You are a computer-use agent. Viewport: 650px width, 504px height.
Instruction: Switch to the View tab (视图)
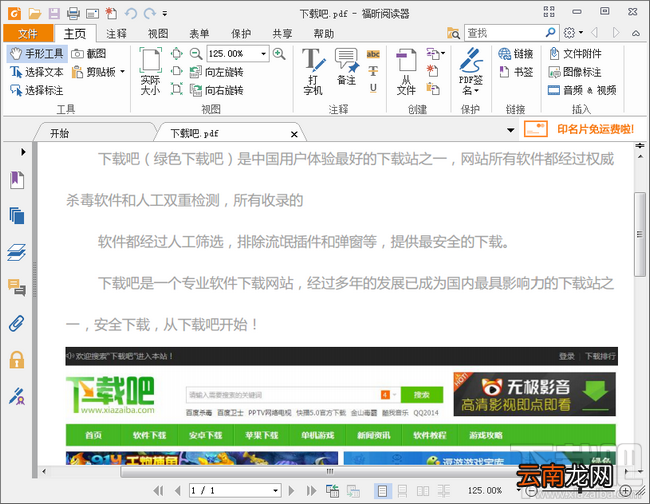pyautogui.click(x=158, y=34)
